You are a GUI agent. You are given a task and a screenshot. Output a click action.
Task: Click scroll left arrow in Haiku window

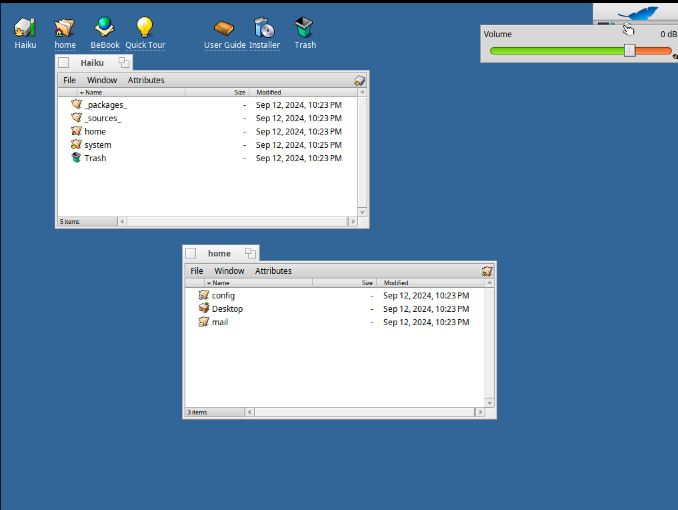click(122, 221)
